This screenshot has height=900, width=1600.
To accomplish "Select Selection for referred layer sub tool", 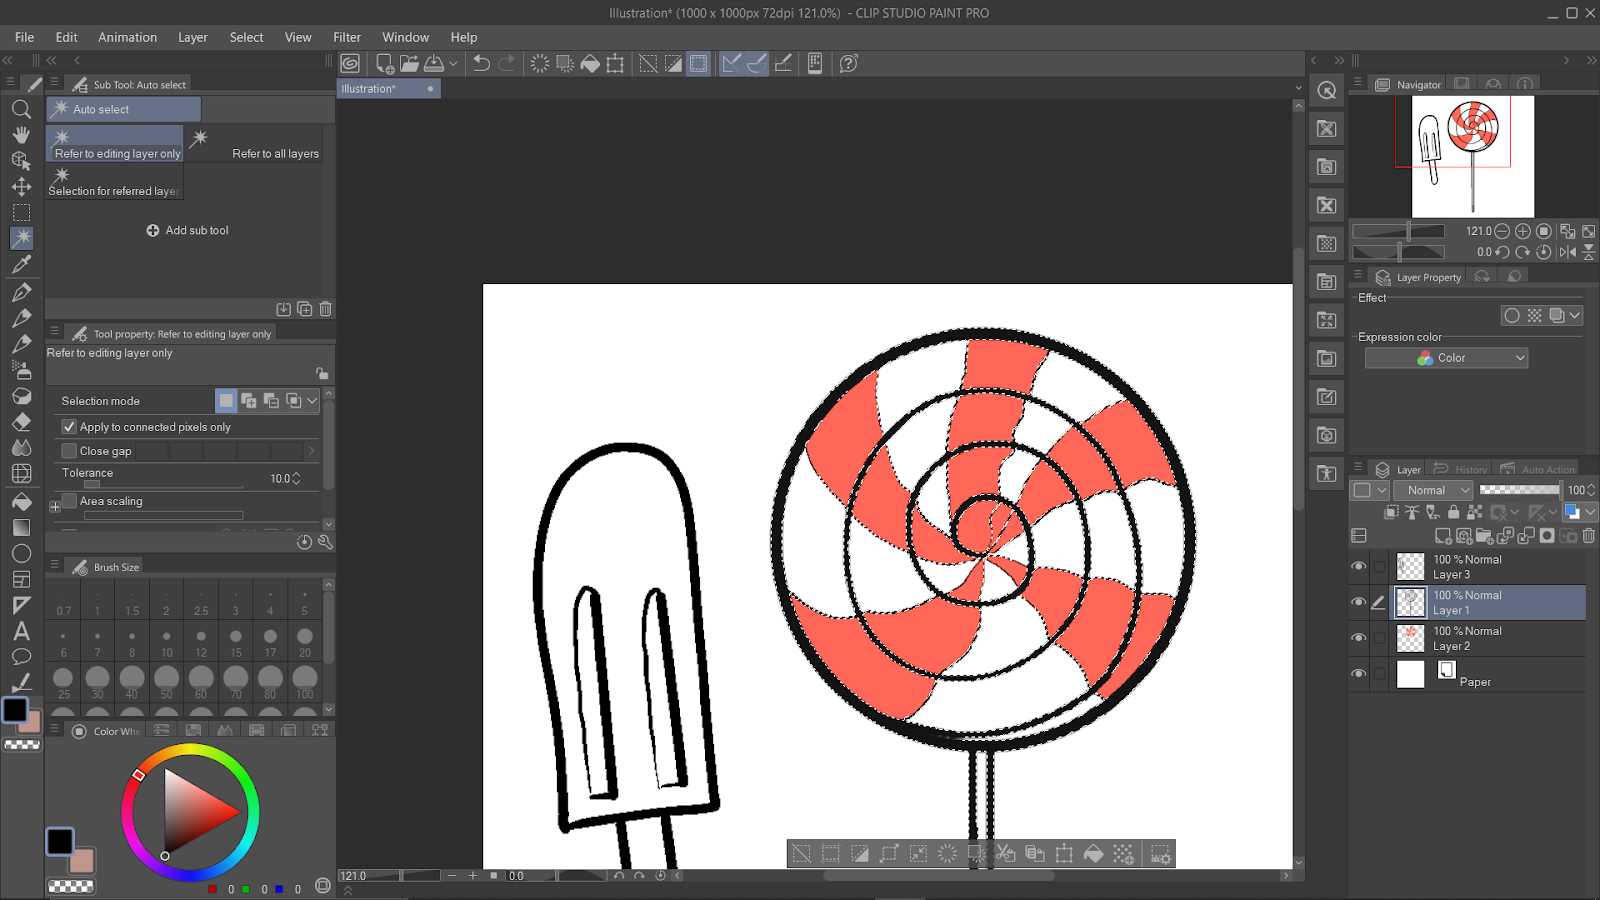I will pyautogui.click(x=115, y=181).
